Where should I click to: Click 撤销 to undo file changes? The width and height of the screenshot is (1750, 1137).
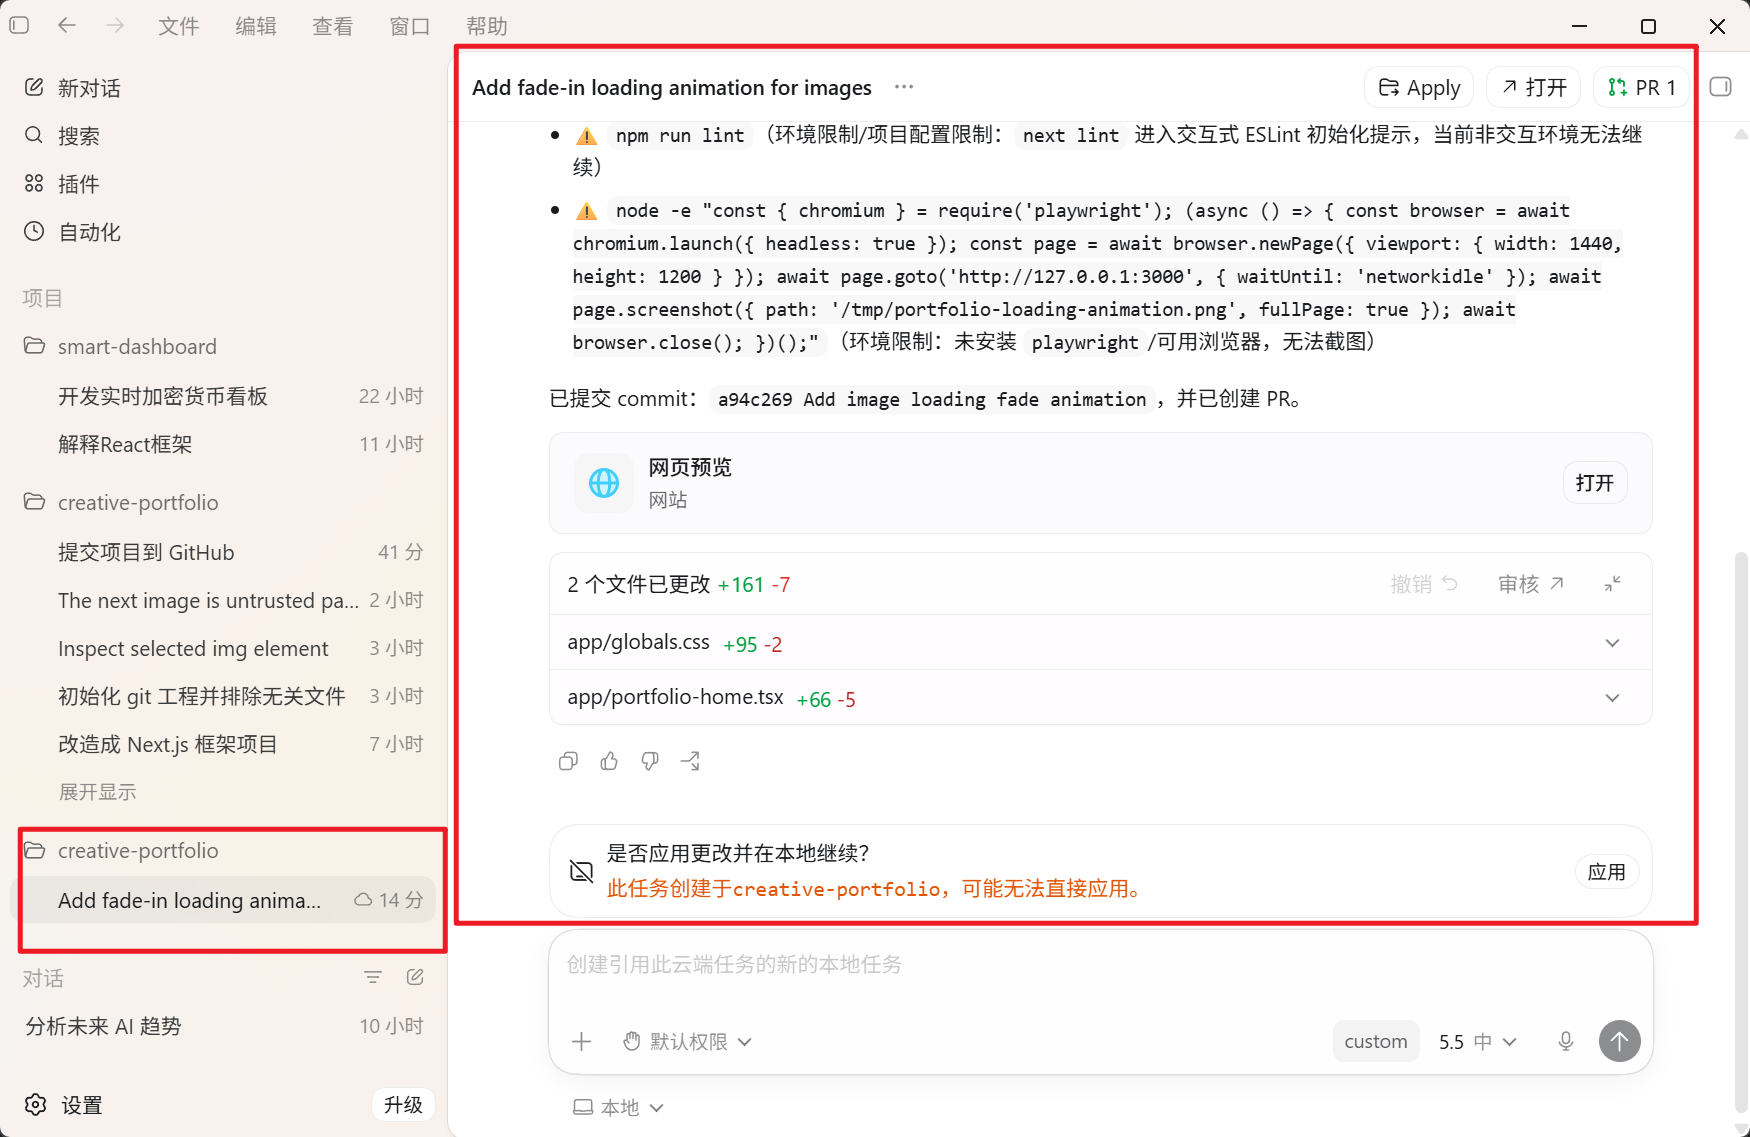tap(1424, 584)
